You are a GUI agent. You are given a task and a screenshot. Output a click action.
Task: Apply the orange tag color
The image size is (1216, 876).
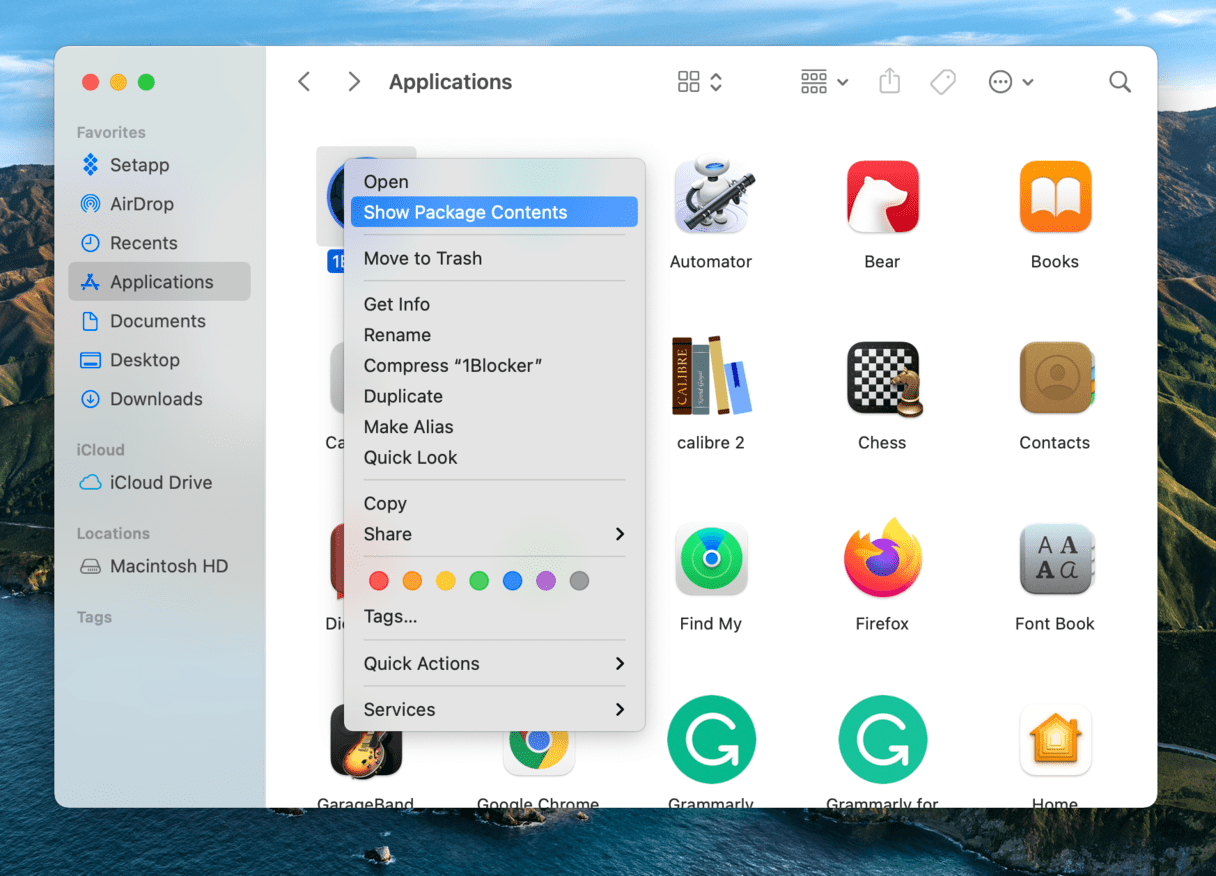(412, 580)
